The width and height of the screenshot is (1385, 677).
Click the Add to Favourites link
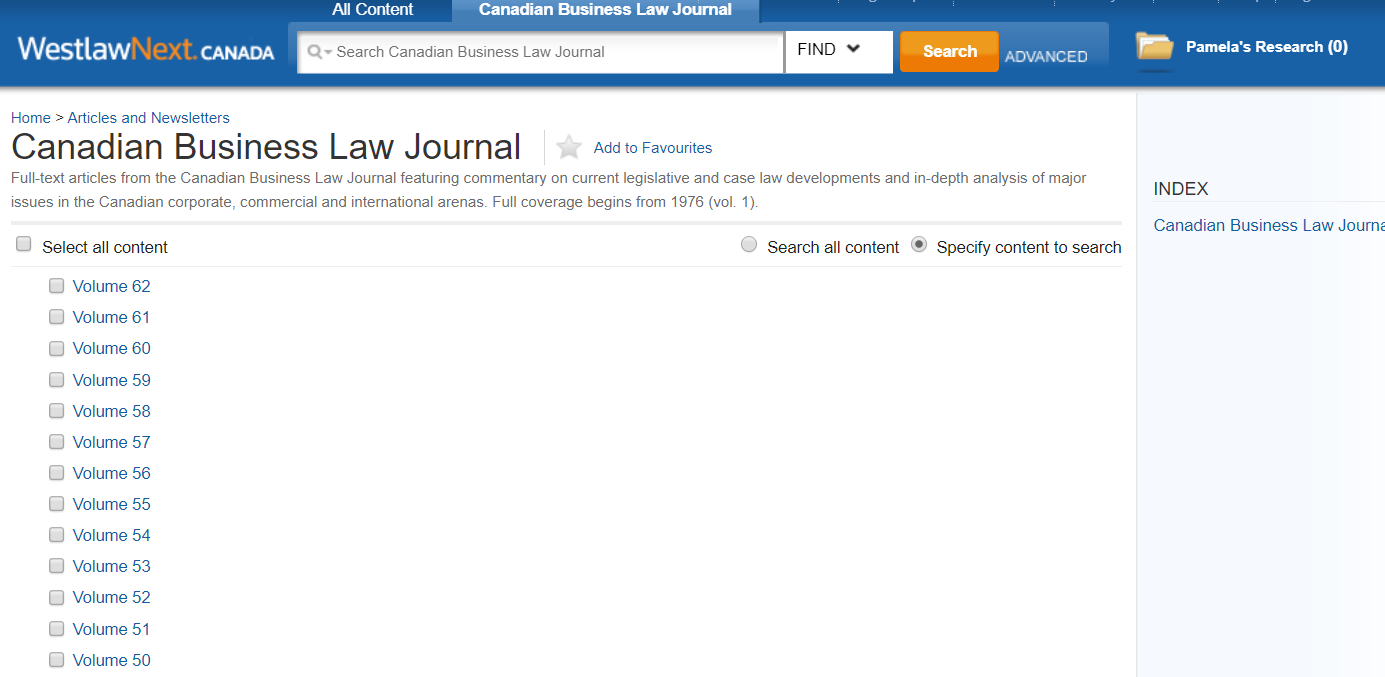(653, 148)
